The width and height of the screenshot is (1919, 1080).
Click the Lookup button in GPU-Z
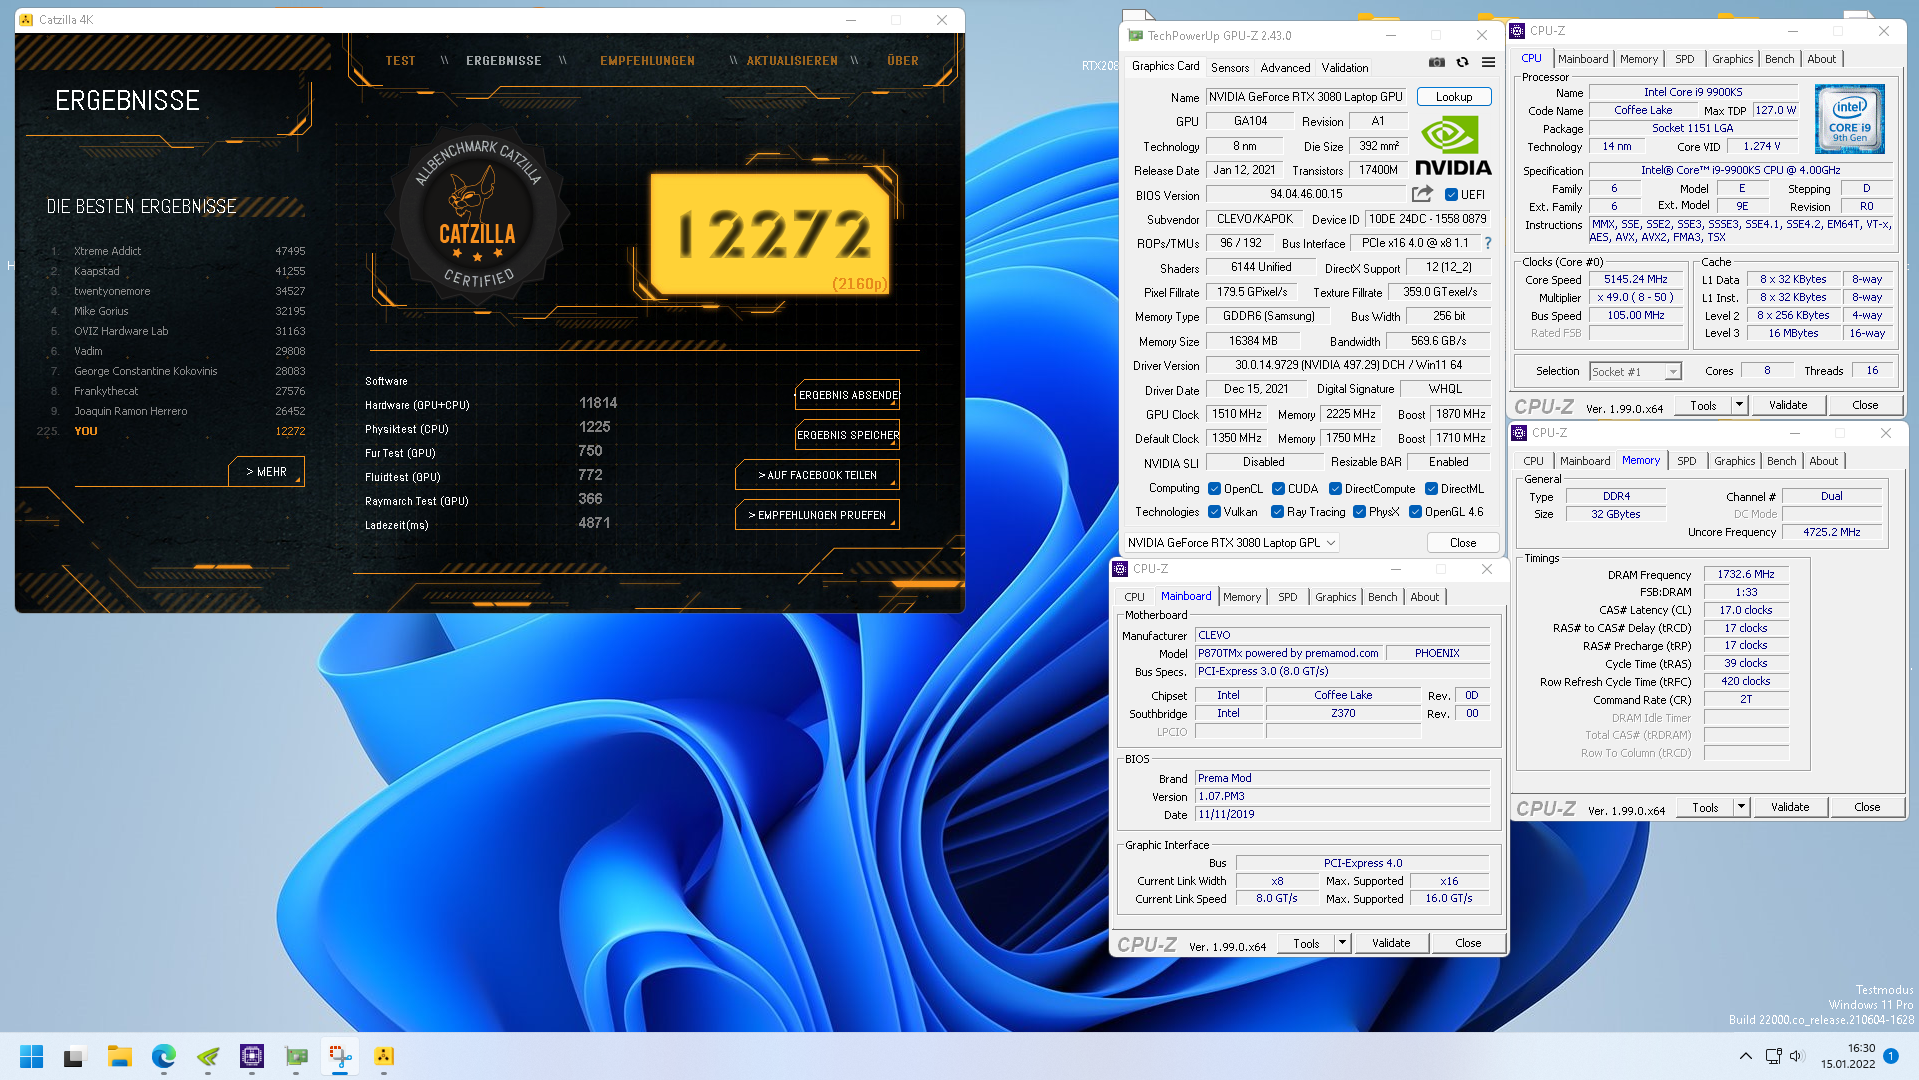click(1453, 97)
